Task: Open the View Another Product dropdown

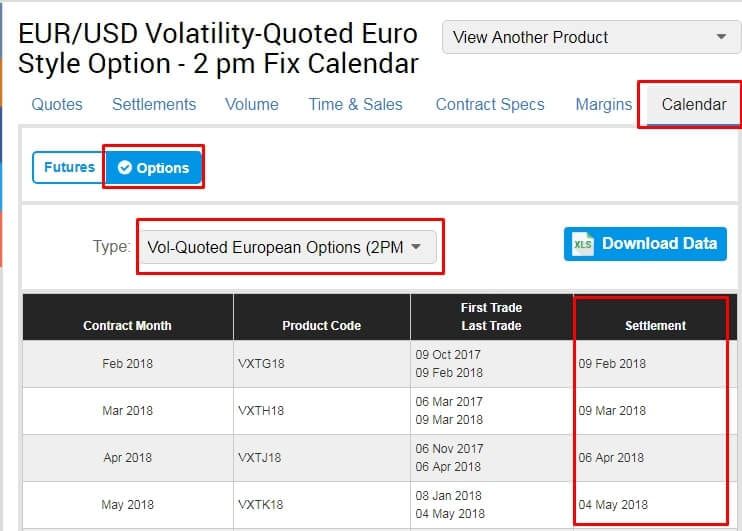Action: point(590,38)
